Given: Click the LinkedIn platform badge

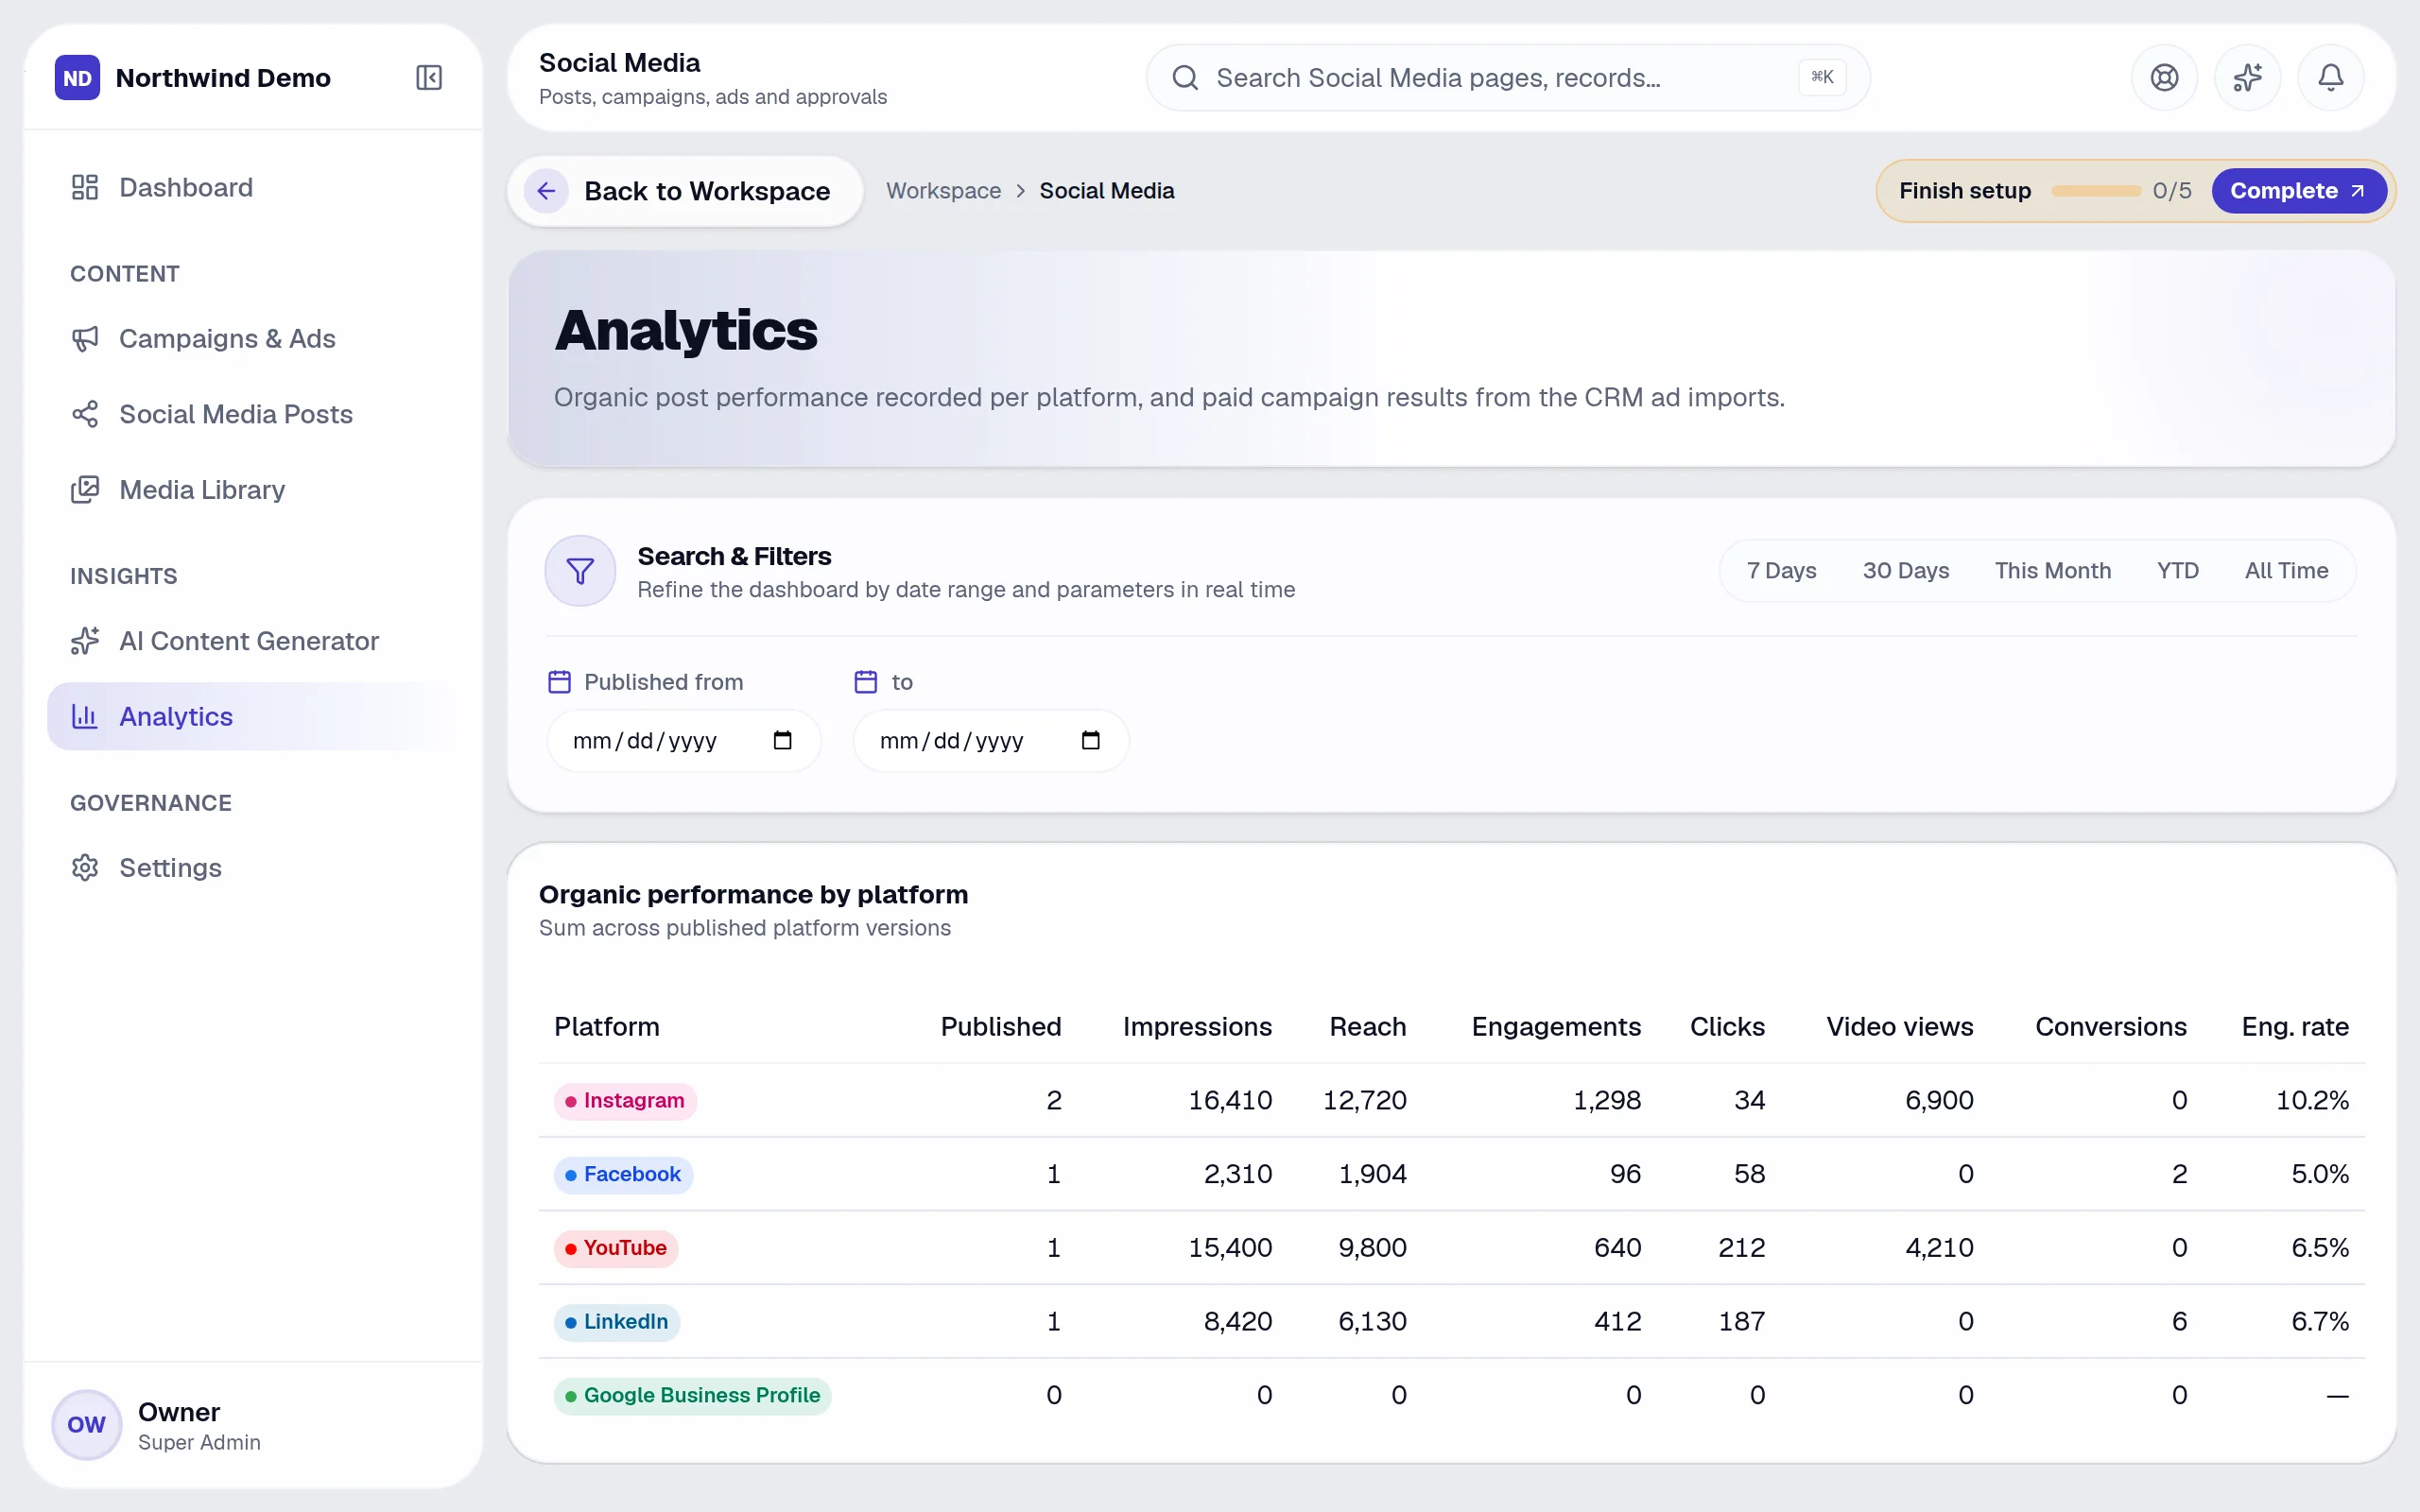Looking at the screenshot, I should click(617, 1322).
